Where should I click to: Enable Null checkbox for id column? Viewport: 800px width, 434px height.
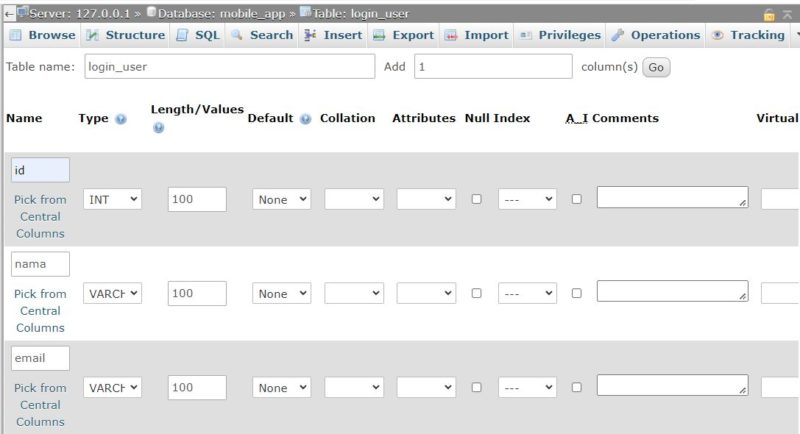coord(476,199)
